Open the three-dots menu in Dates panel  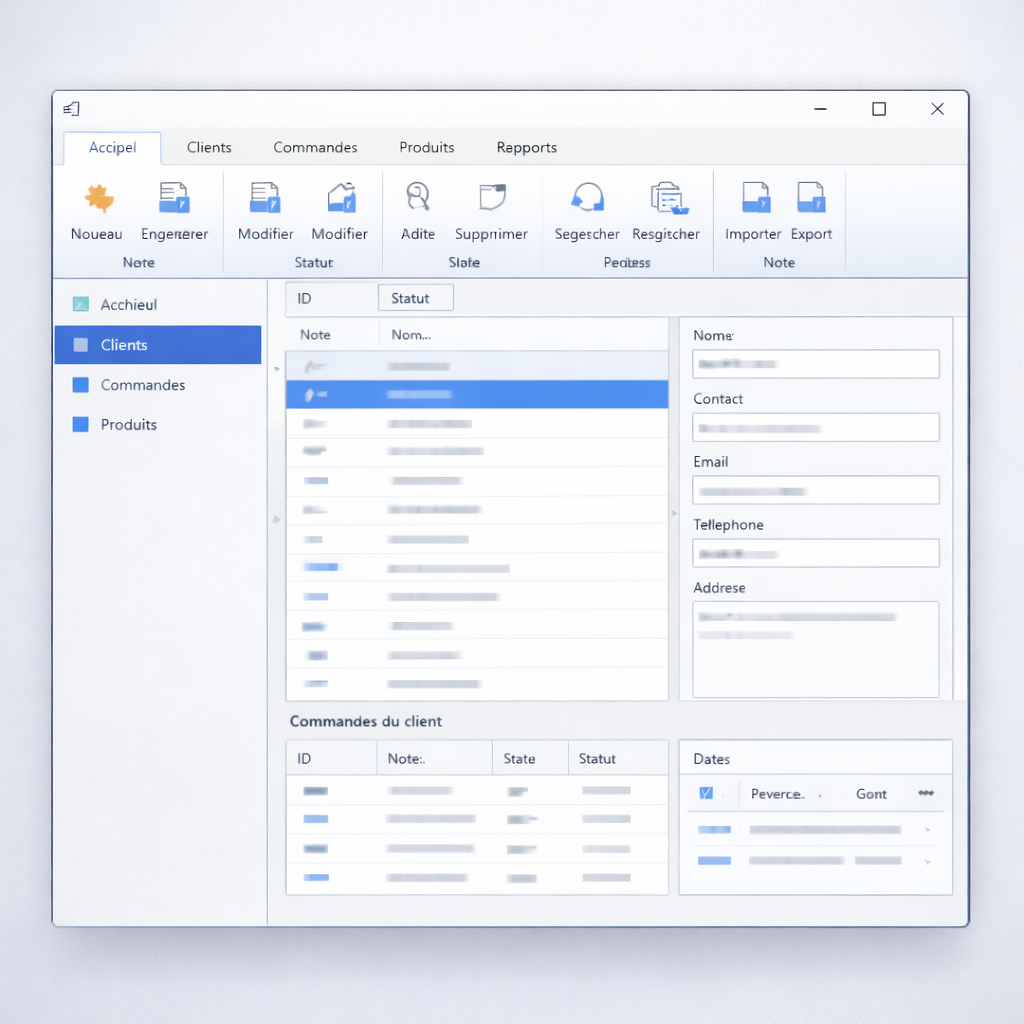point(926,793)
